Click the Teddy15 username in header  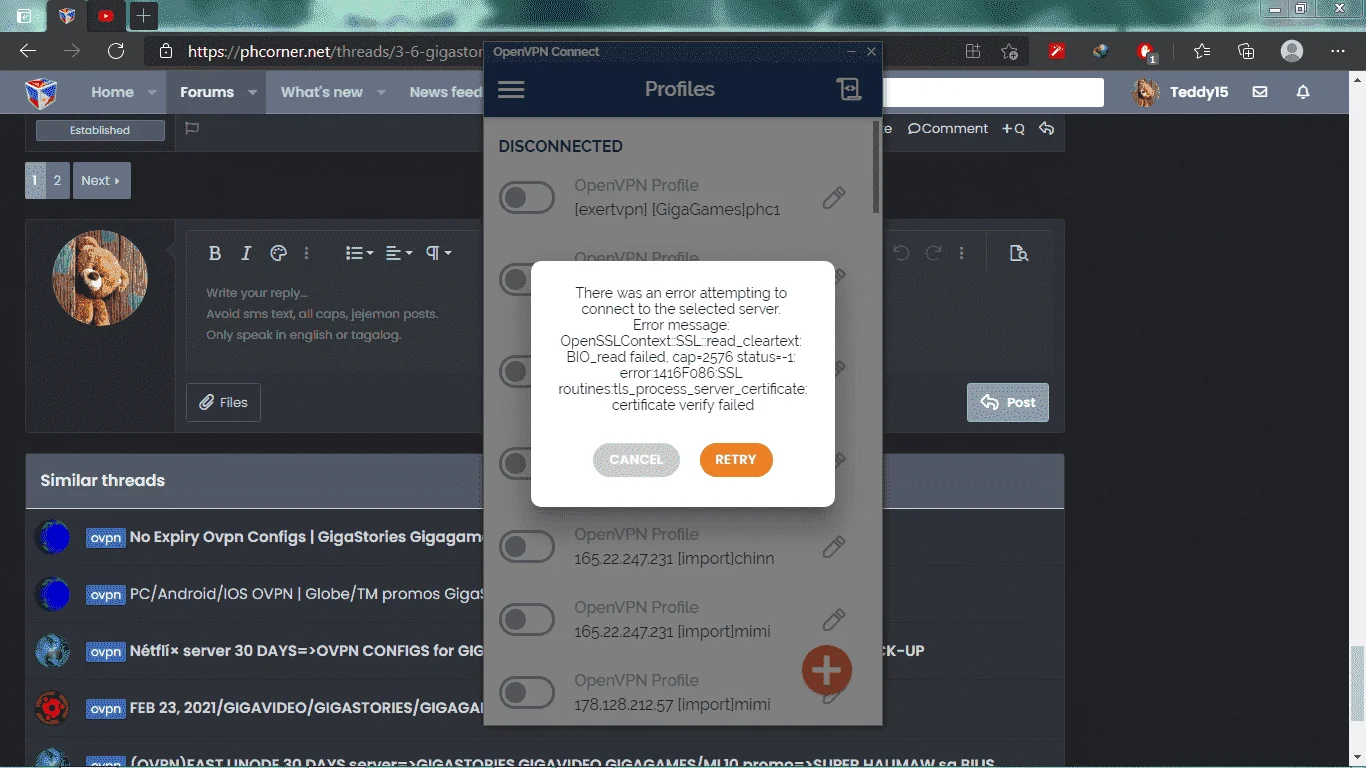pos(1199,92)
